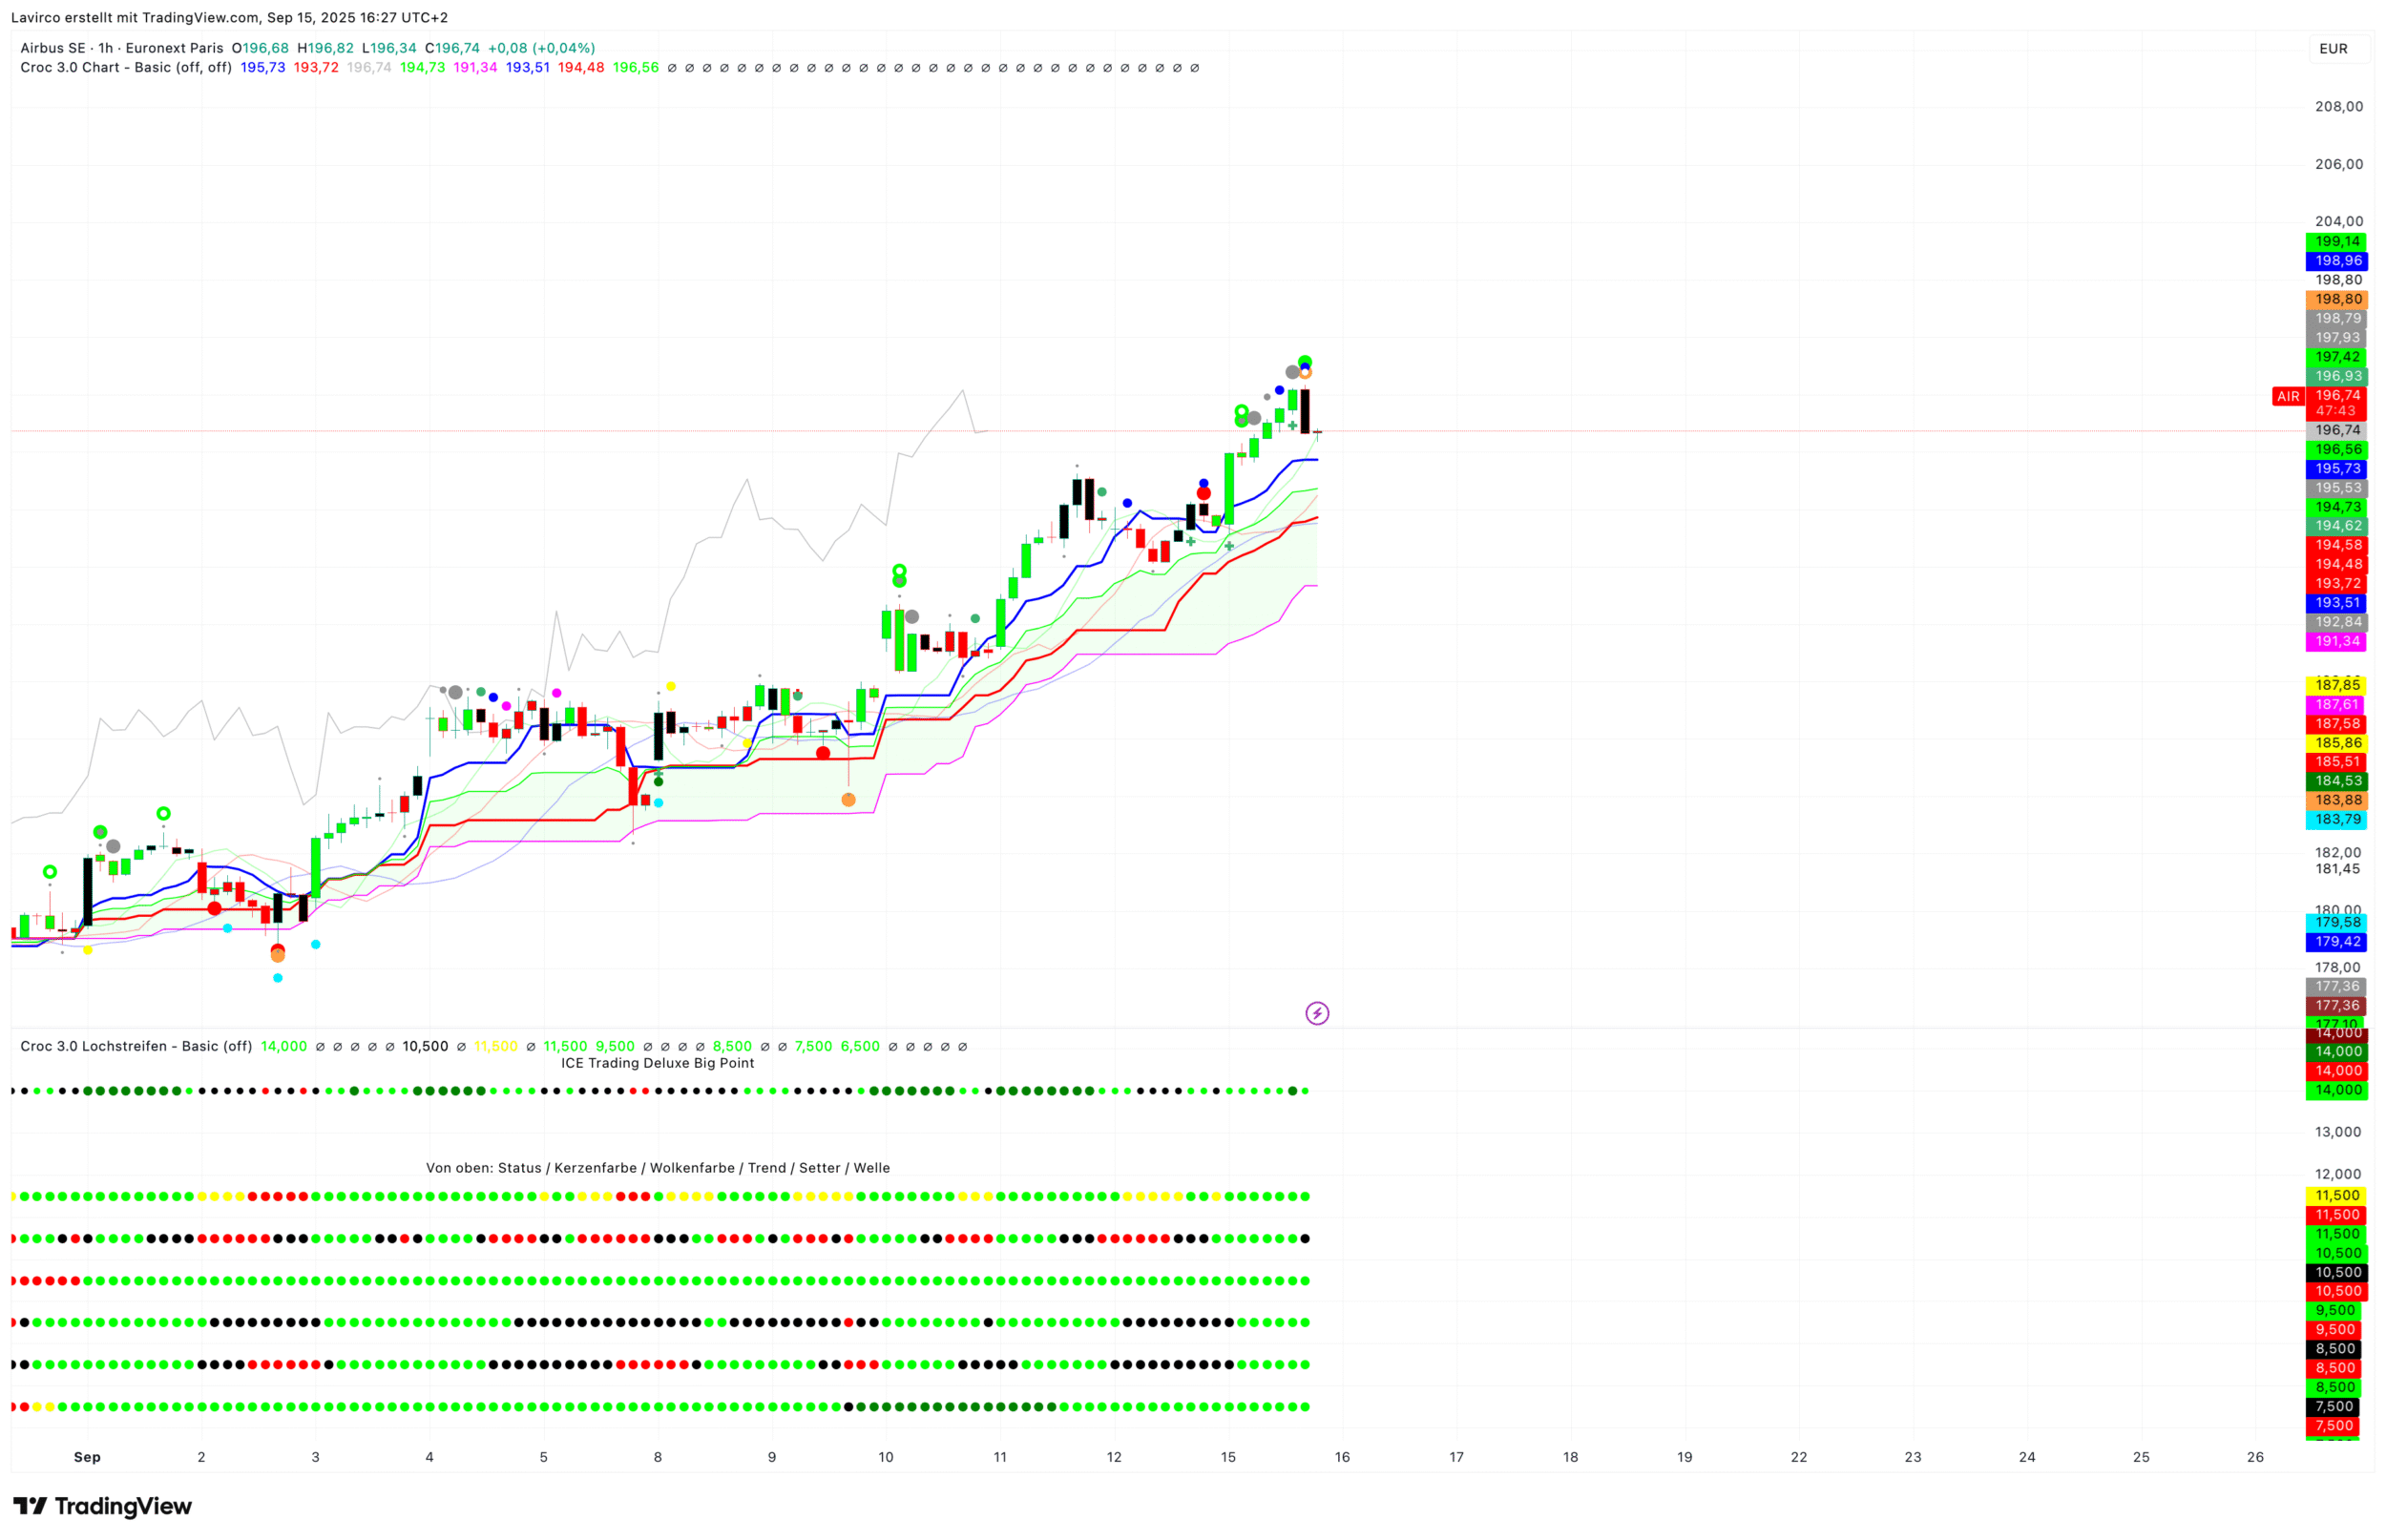The height and width of the screenshot is (1540, 2386).
Task: Click the Sep label on the time axis
Action: point(87,1457)
